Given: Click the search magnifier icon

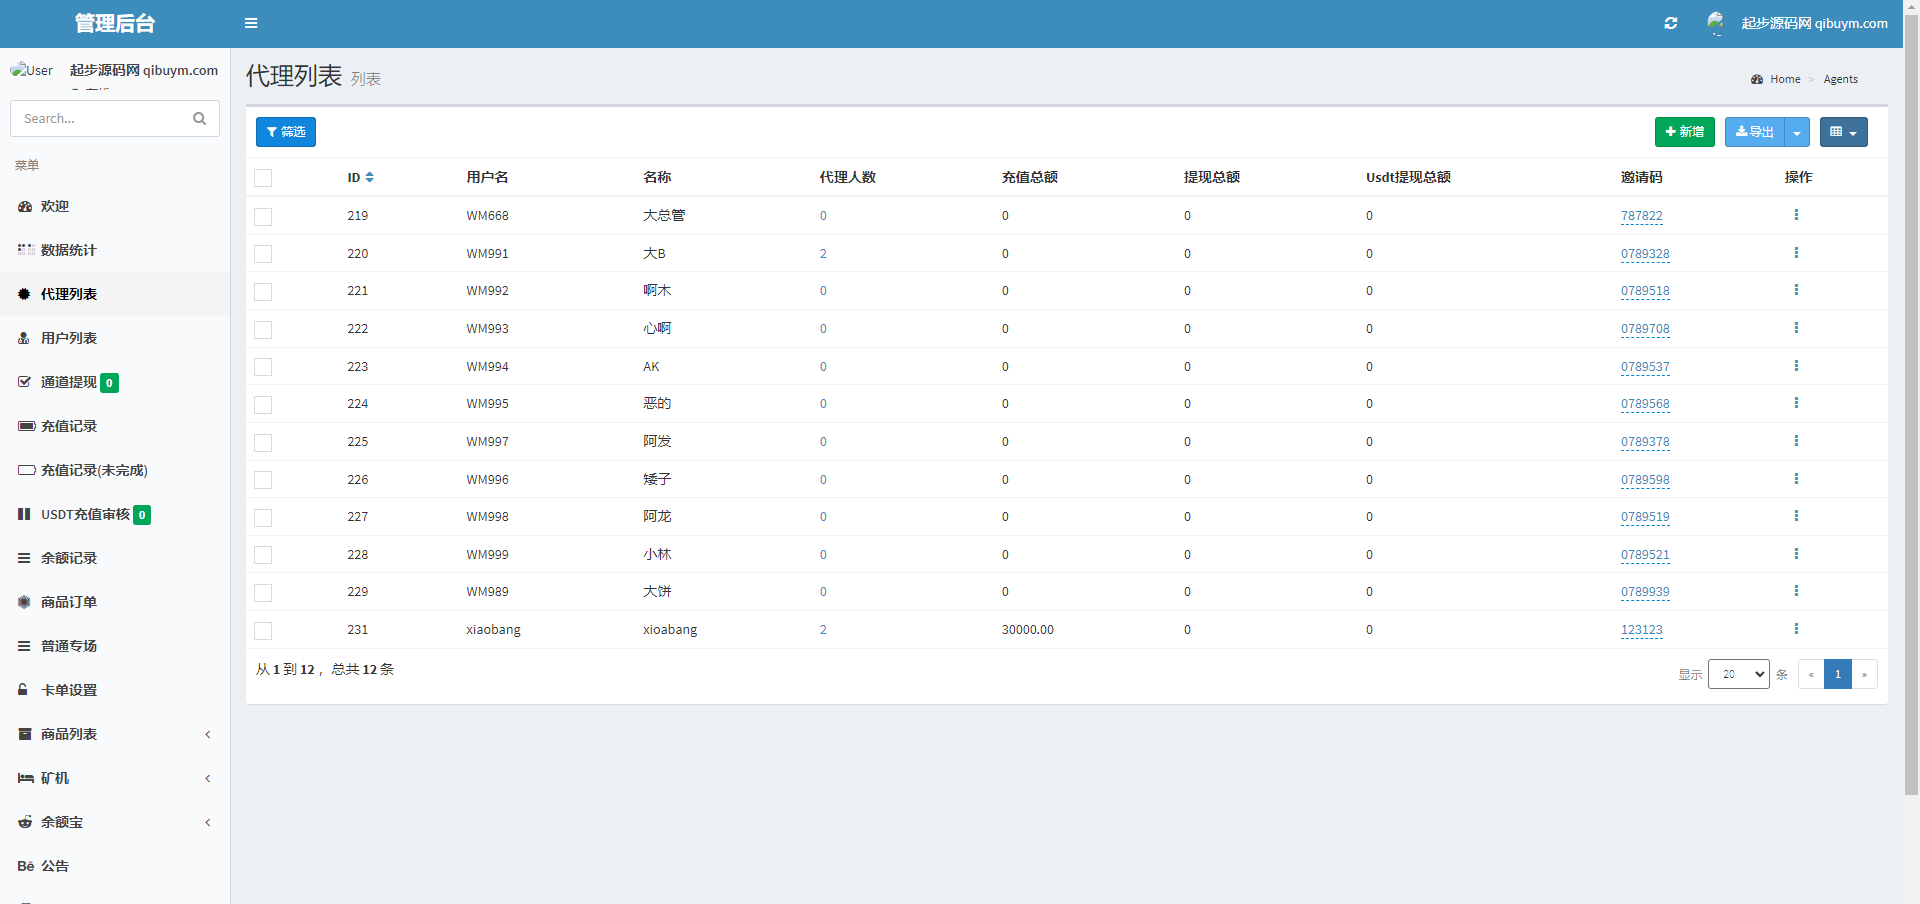Looking at the screenshot, I should [199, 118].
